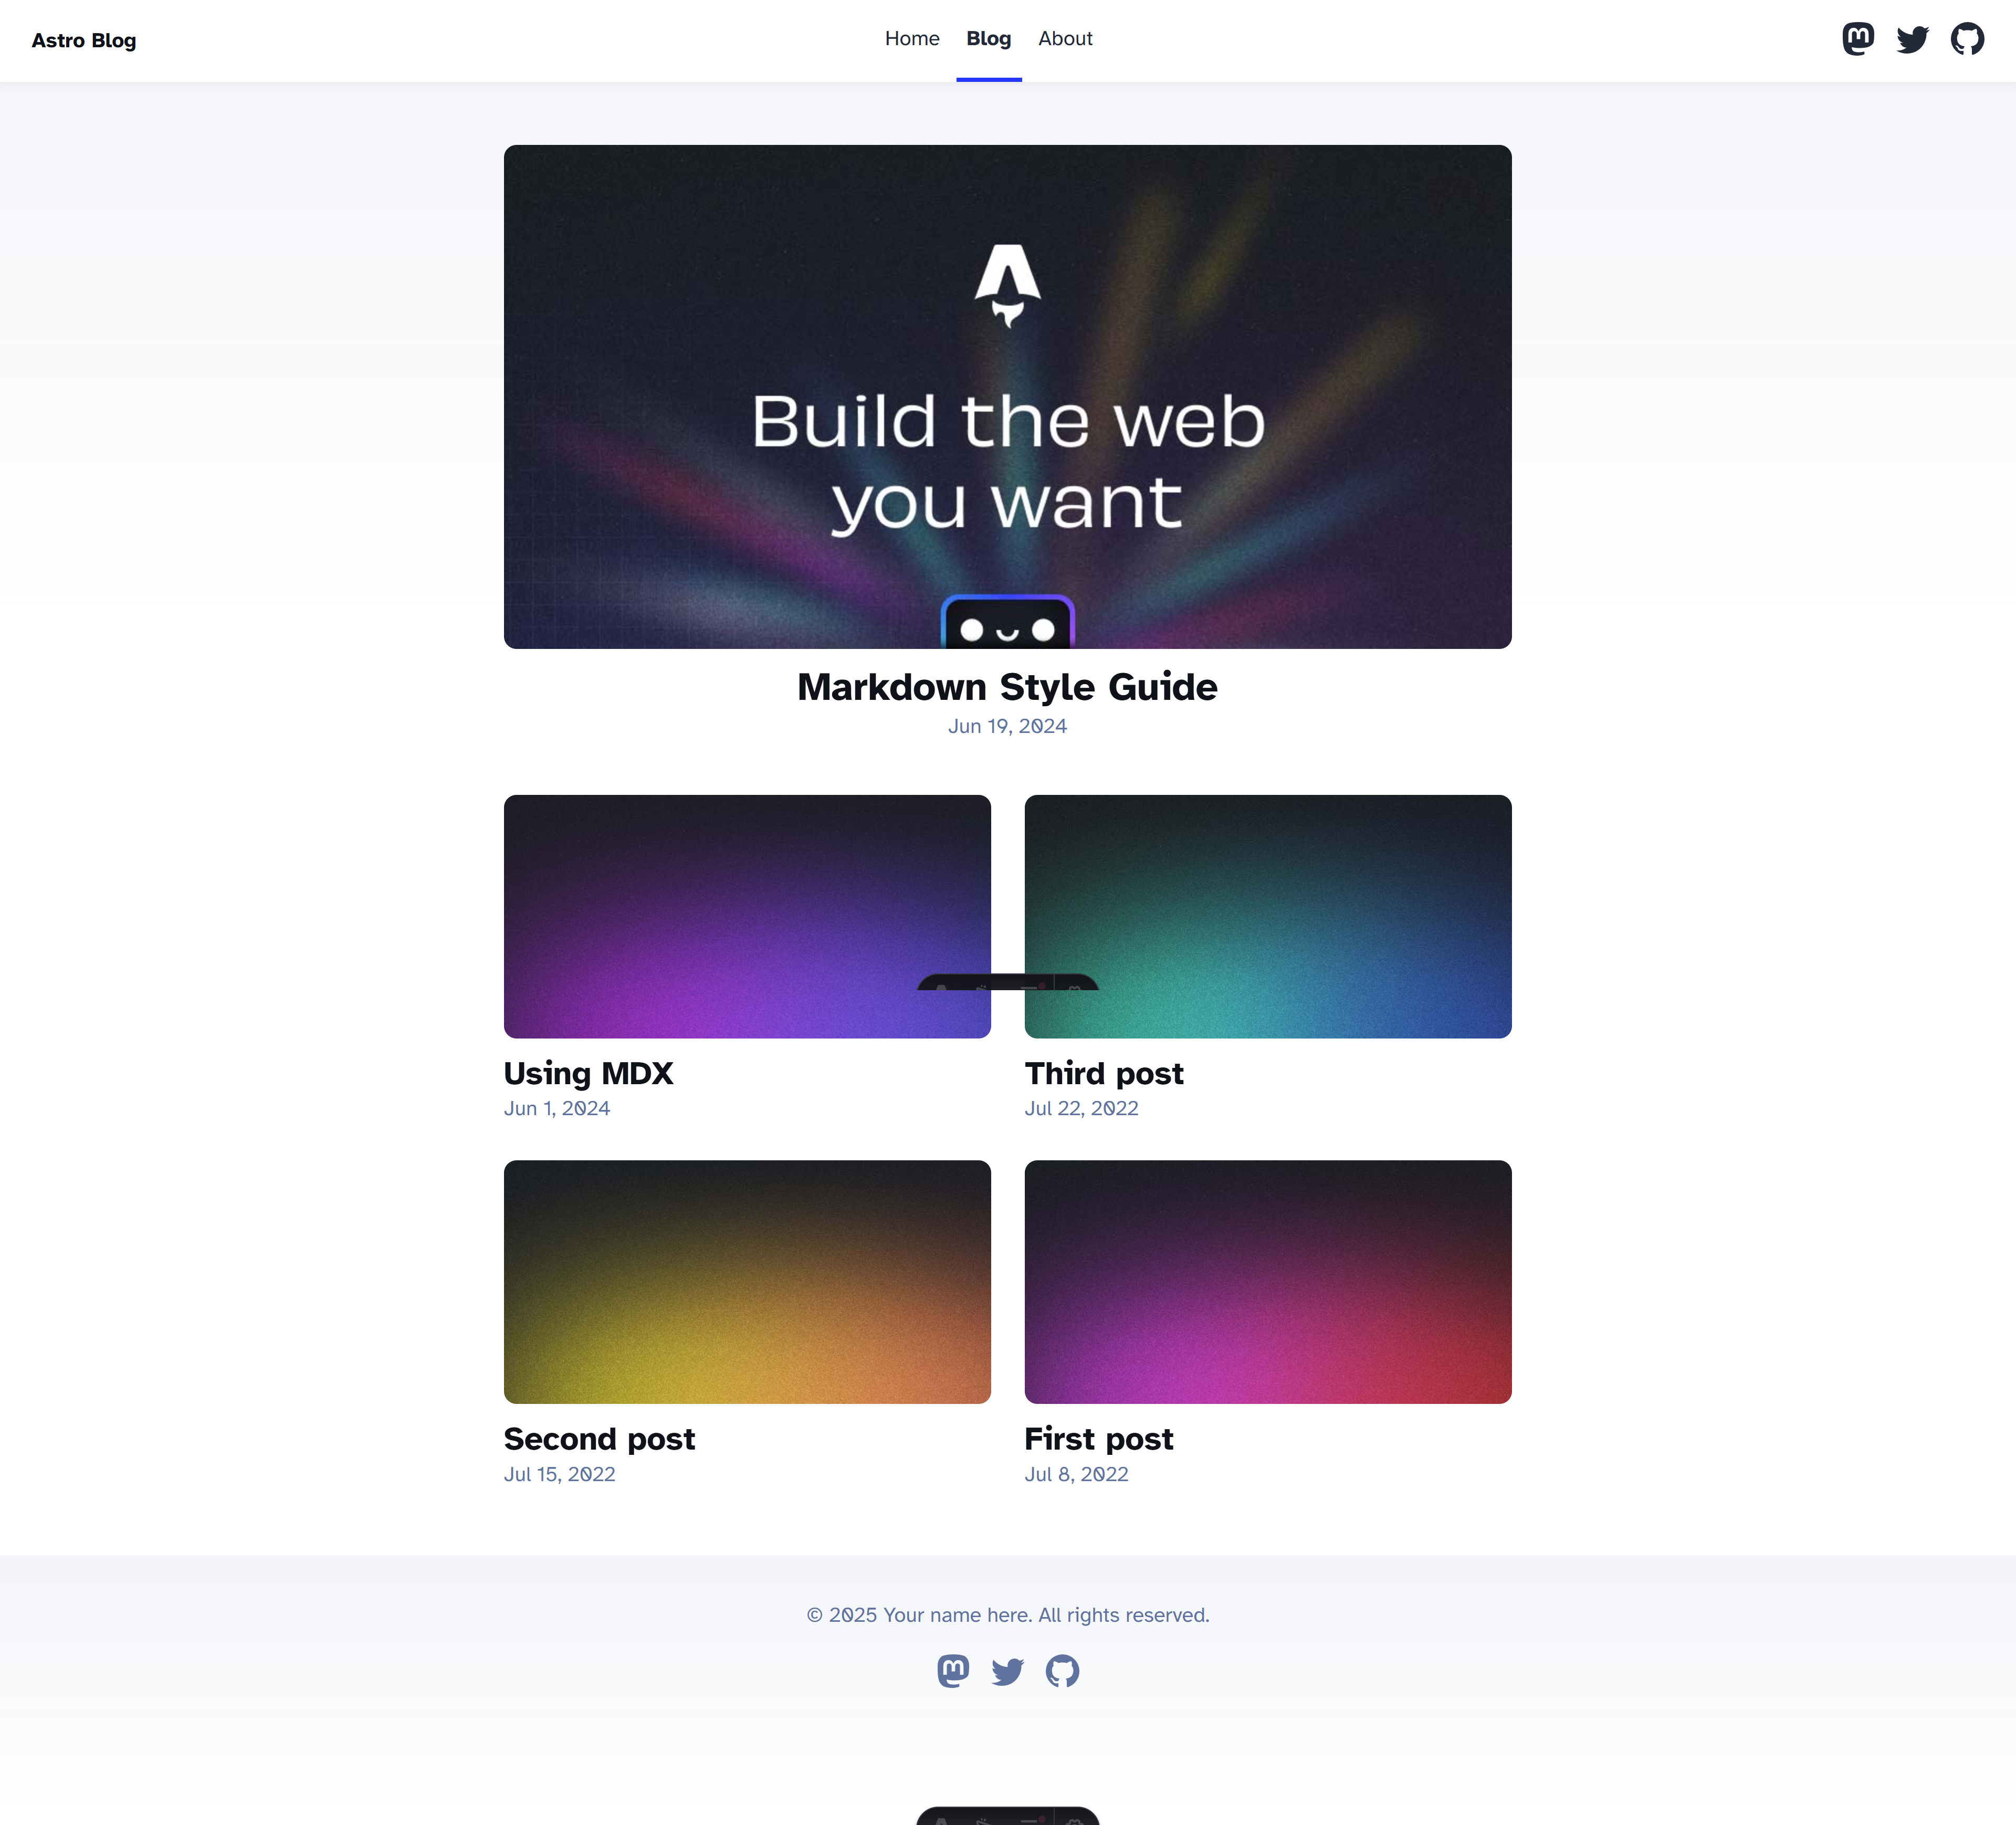Click the magenta First post thumbnail
2016x1825 pixels.
pos(1268,1282)
